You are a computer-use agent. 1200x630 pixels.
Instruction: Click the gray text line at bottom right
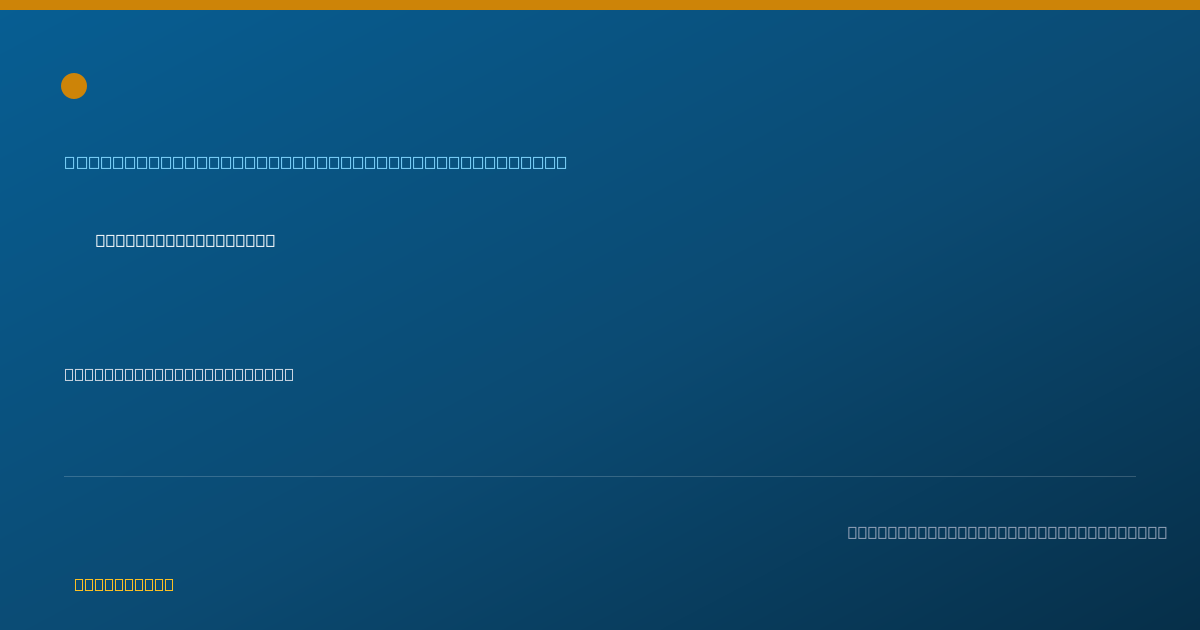click(1007, 532)
